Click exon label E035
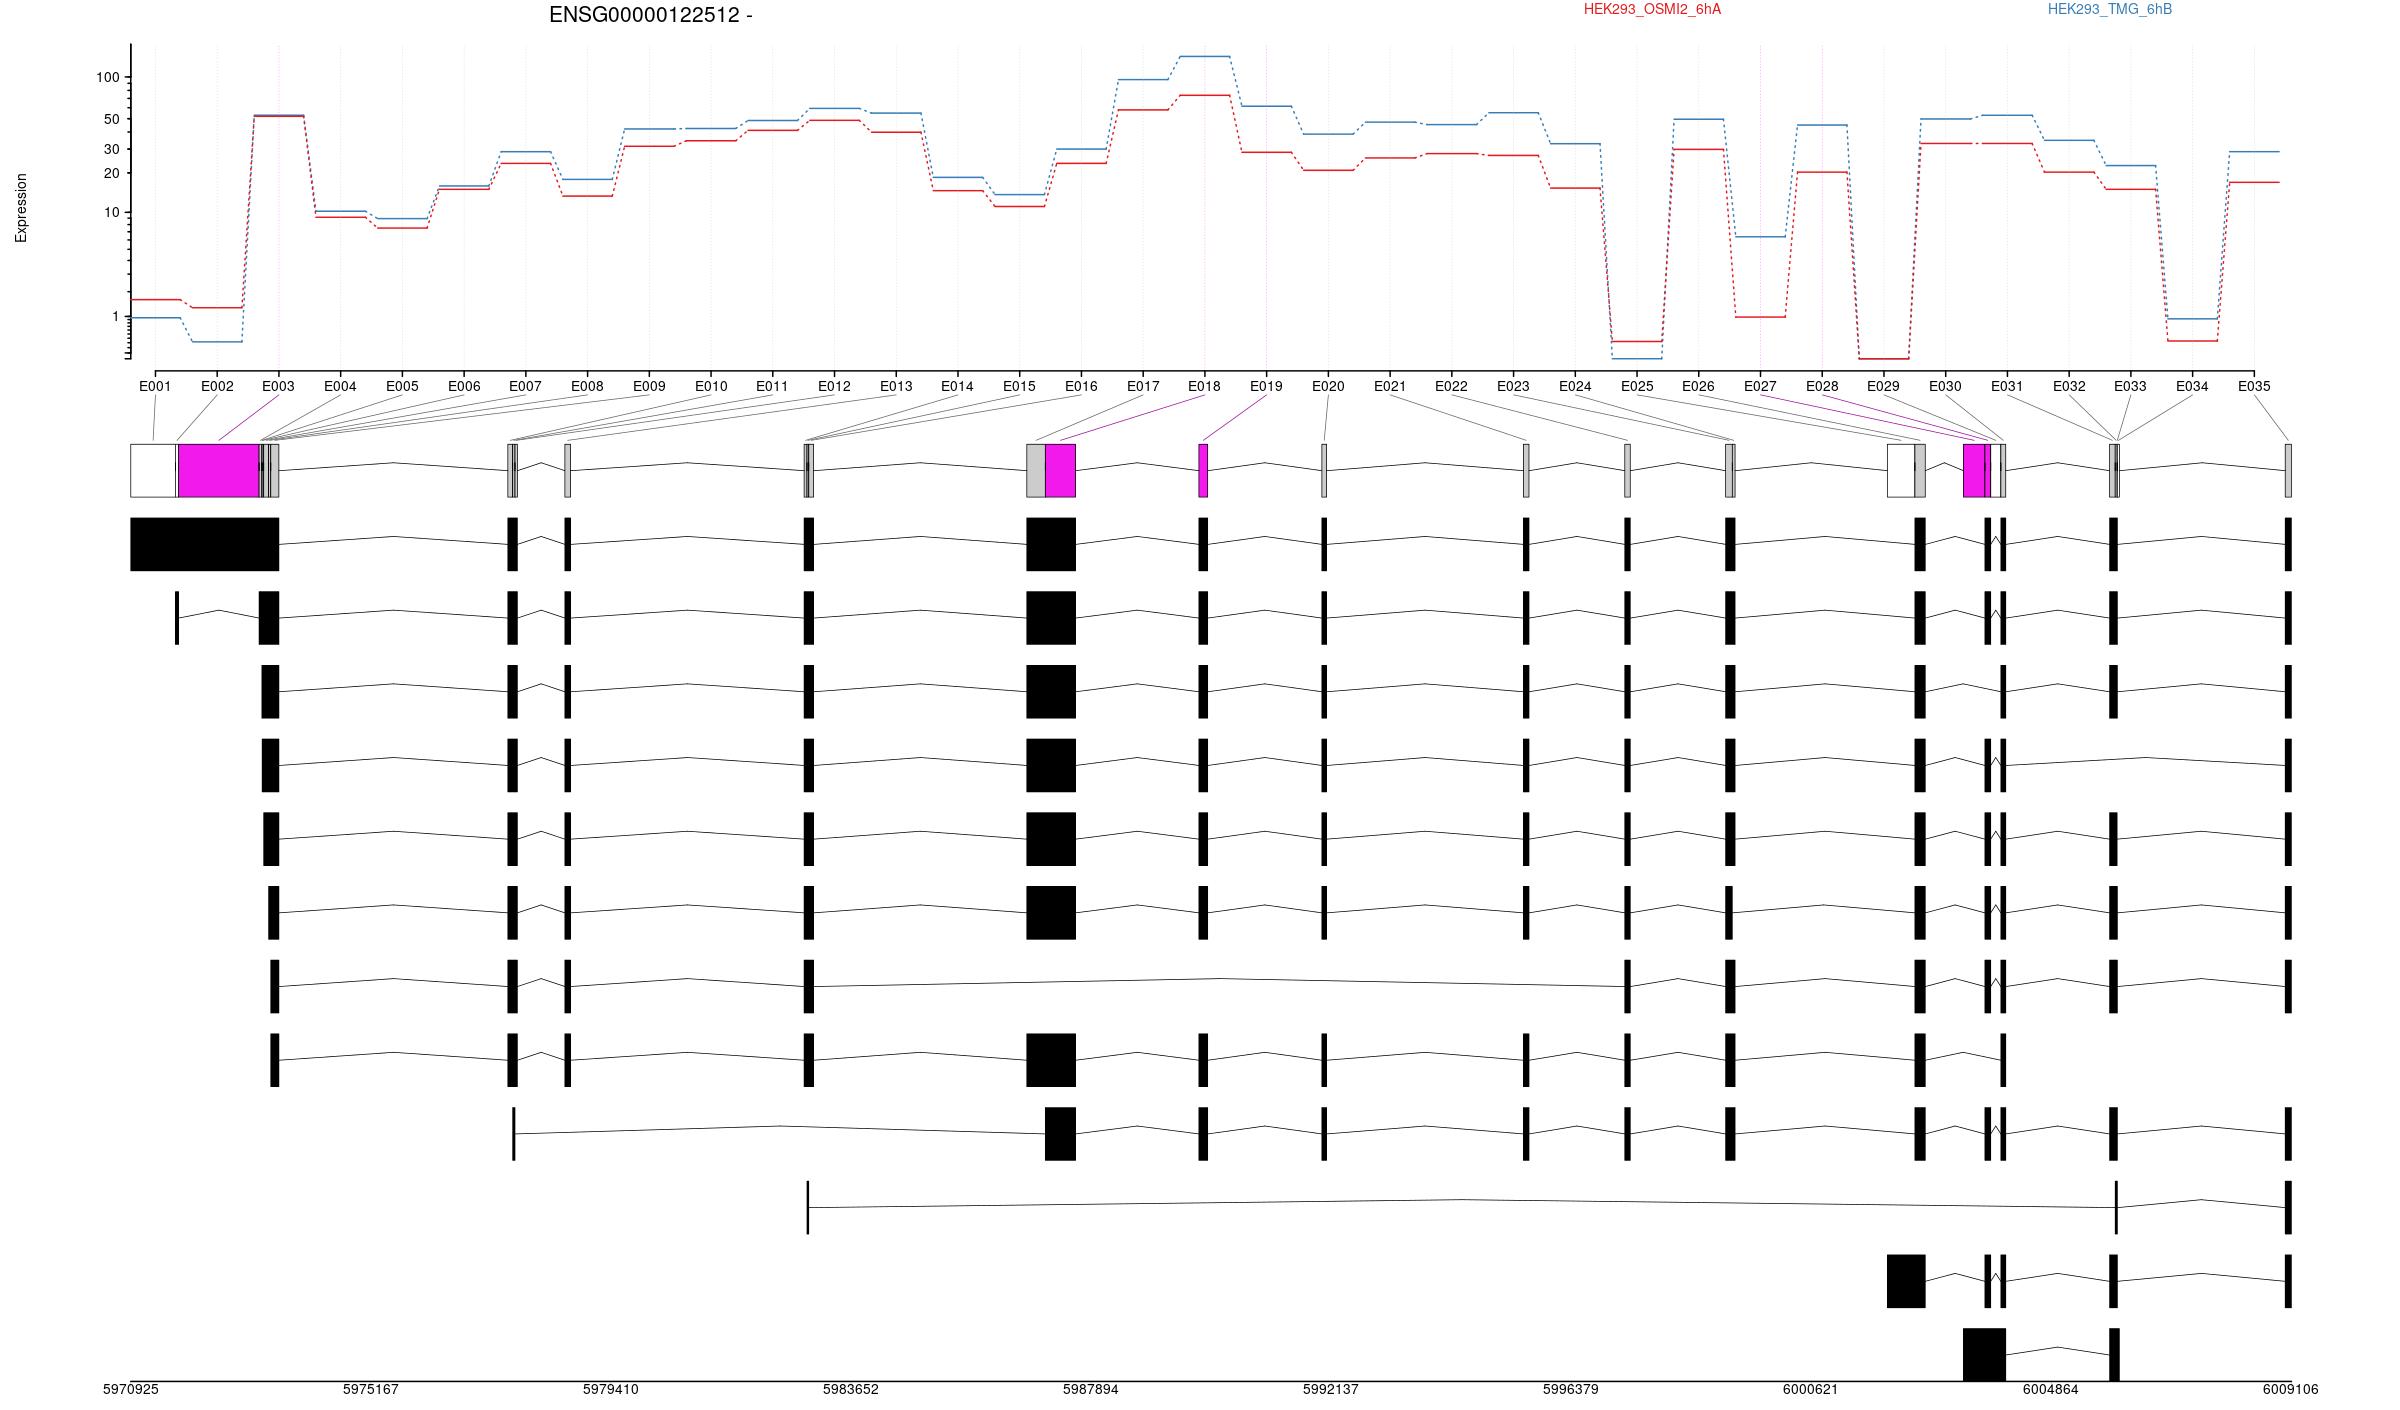The image size is (2400, 1410). pyautogui.click(x=2254, y=386)
